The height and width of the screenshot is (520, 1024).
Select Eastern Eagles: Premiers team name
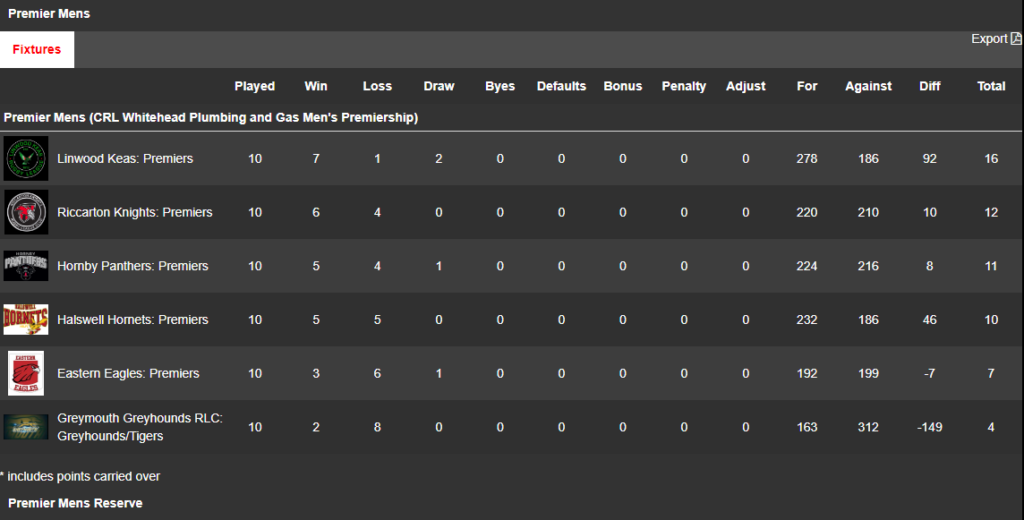pos(128,373)
